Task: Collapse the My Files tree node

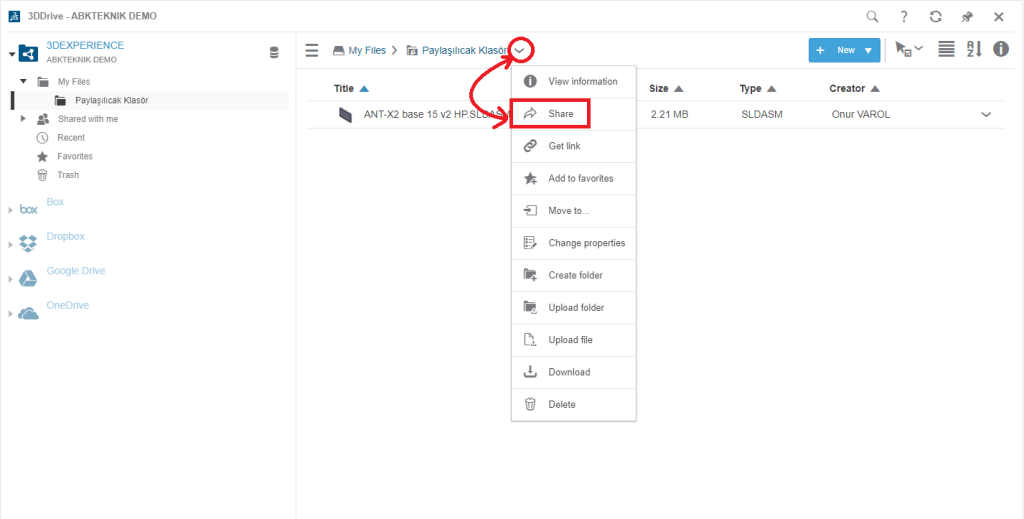Action: 23,81
